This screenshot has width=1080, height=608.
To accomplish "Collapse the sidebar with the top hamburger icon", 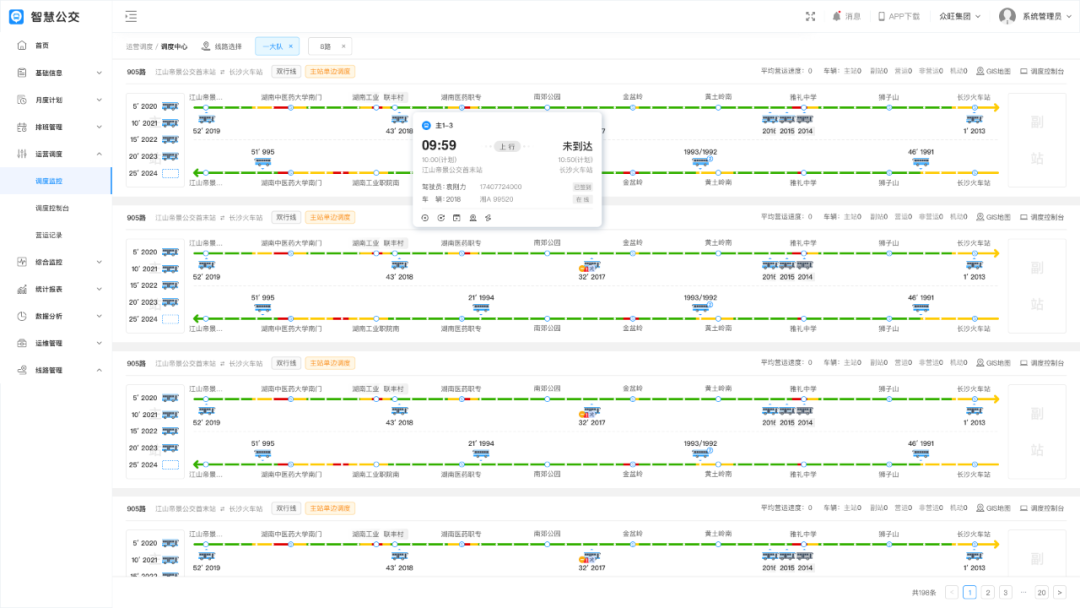I will 131,16.
